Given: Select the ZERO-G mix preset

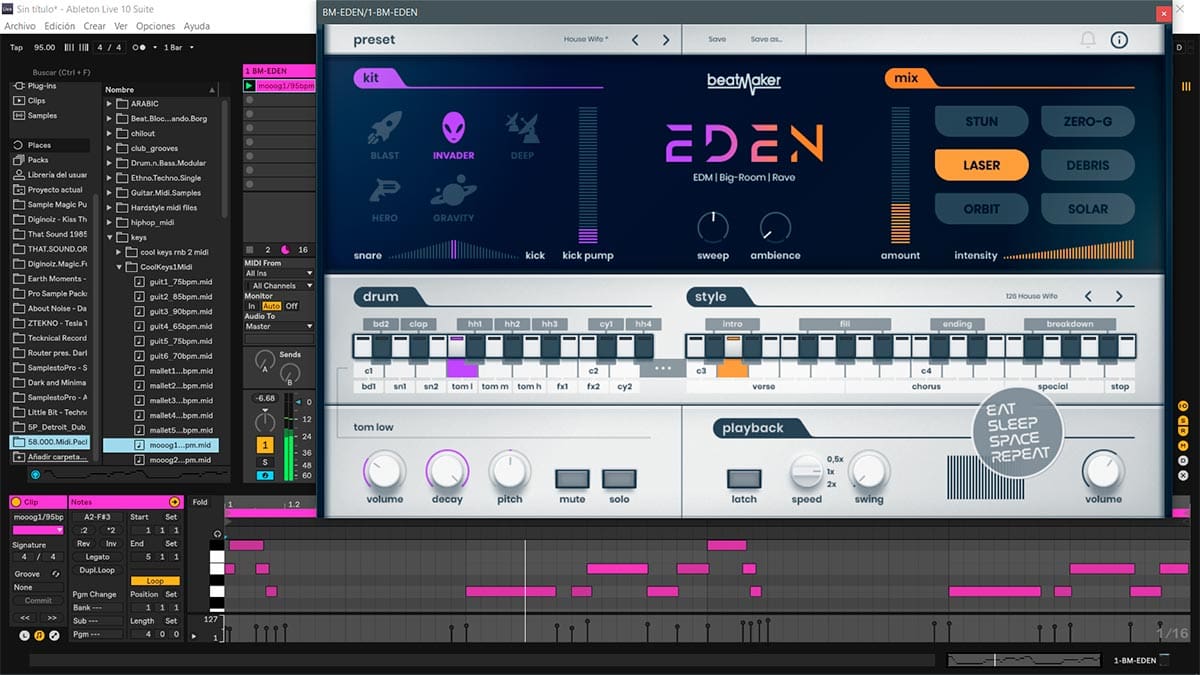Looking at the screenshot, I should (x=1088, y=122).
